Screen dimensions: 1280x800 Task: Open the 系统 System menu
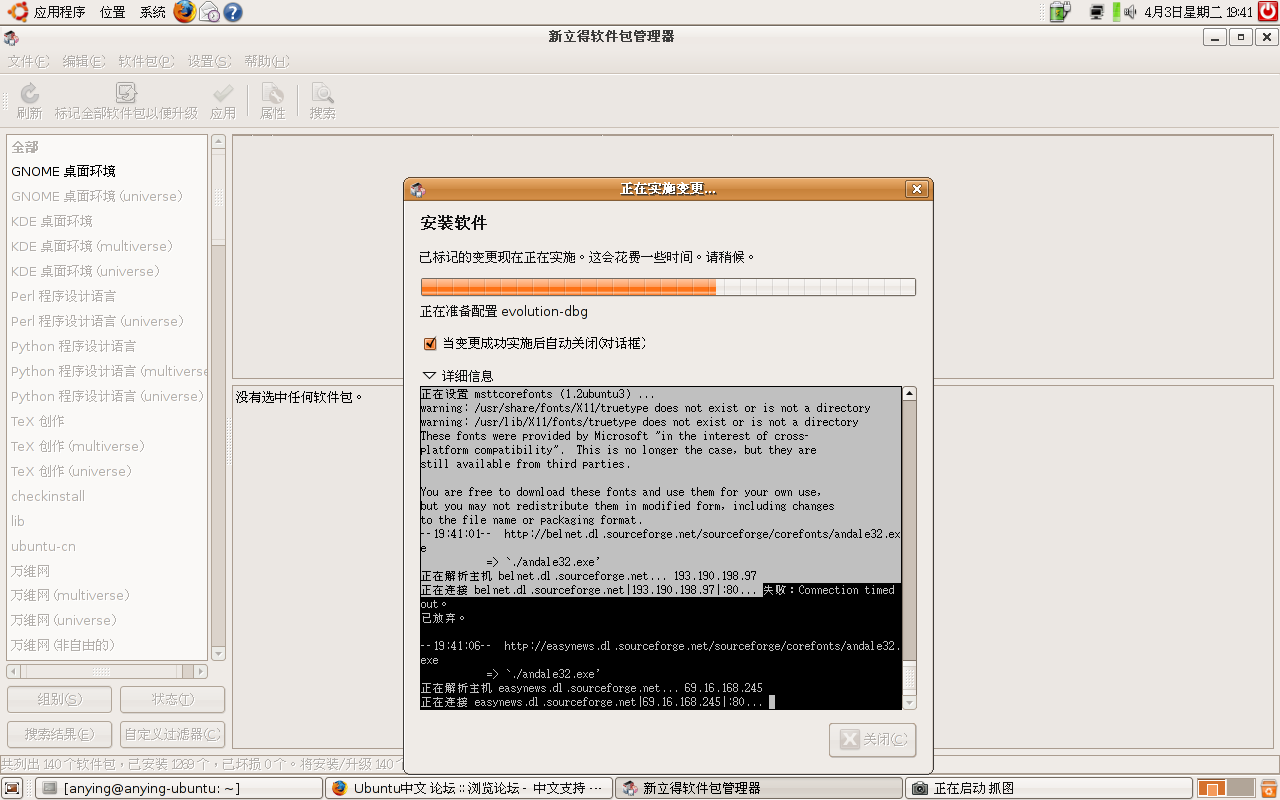153,12
